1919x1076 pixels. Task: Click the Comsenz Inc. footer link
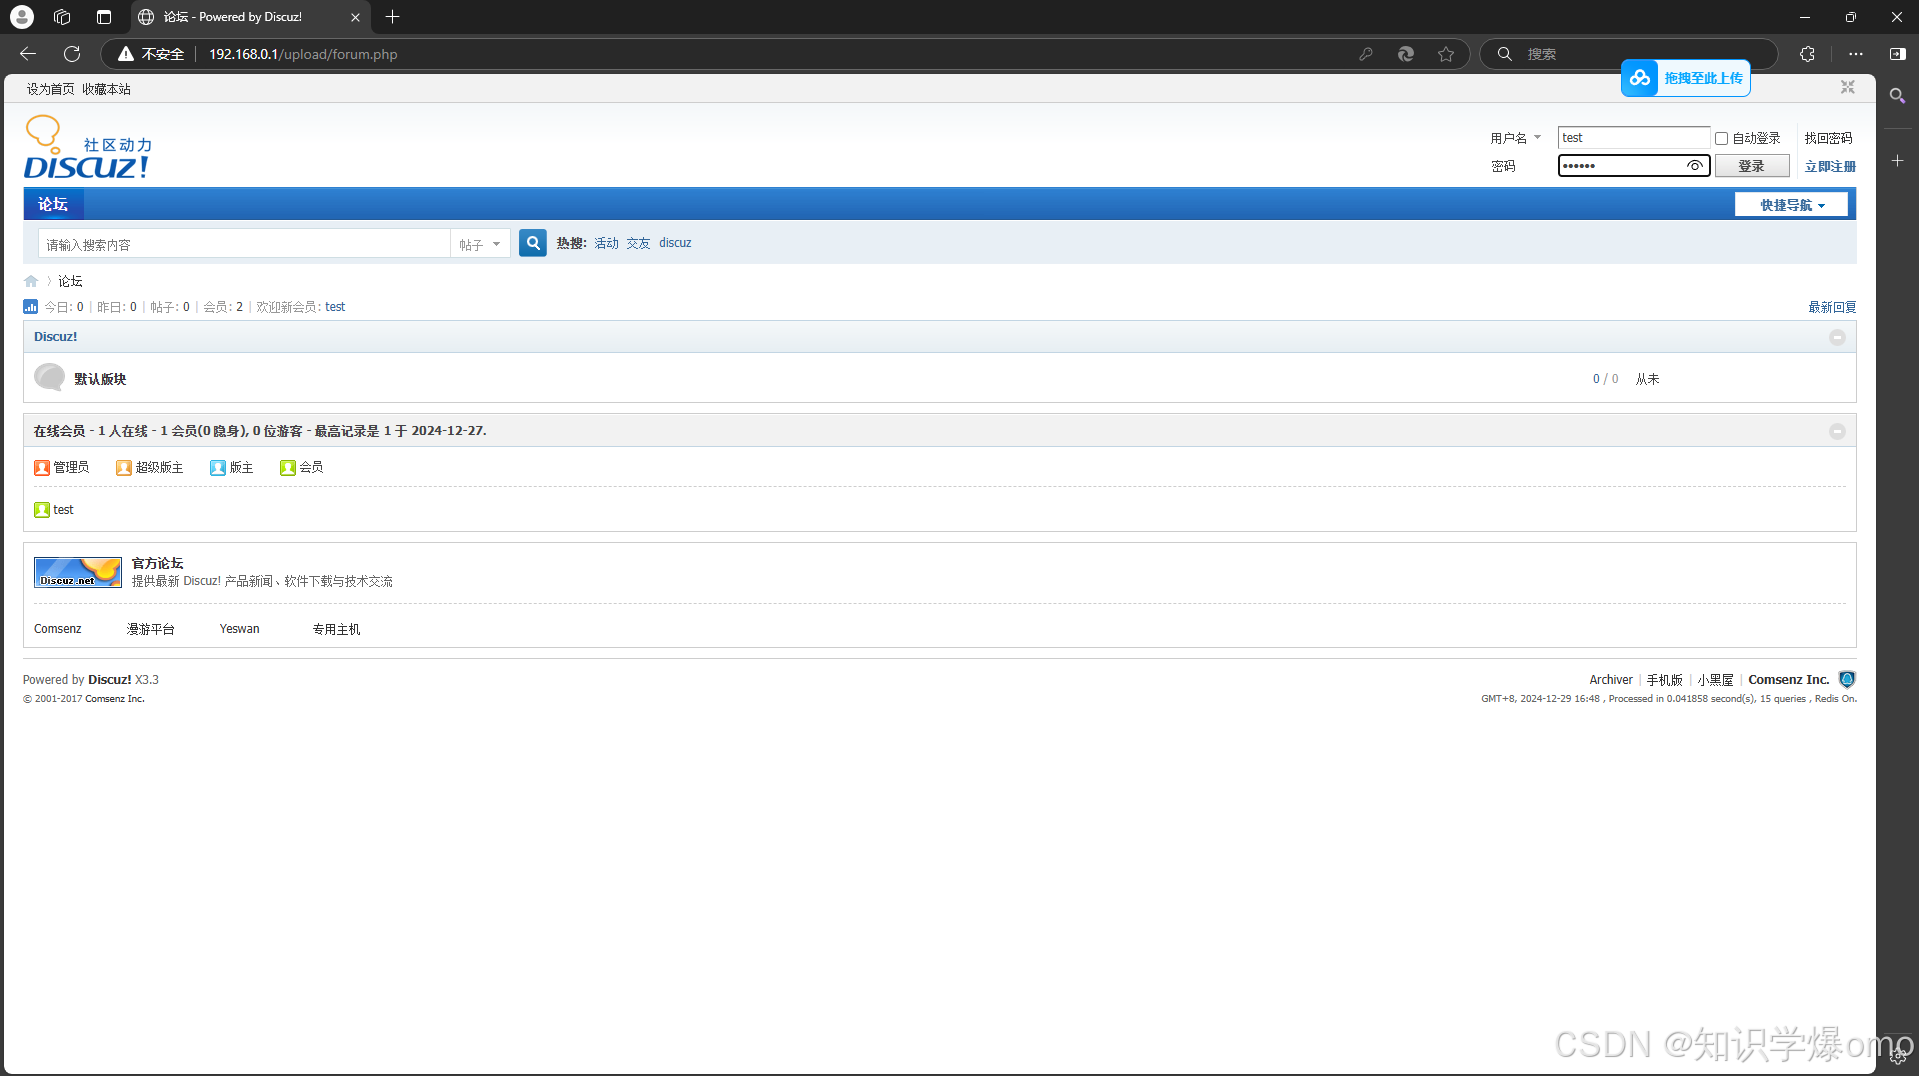1788,680
